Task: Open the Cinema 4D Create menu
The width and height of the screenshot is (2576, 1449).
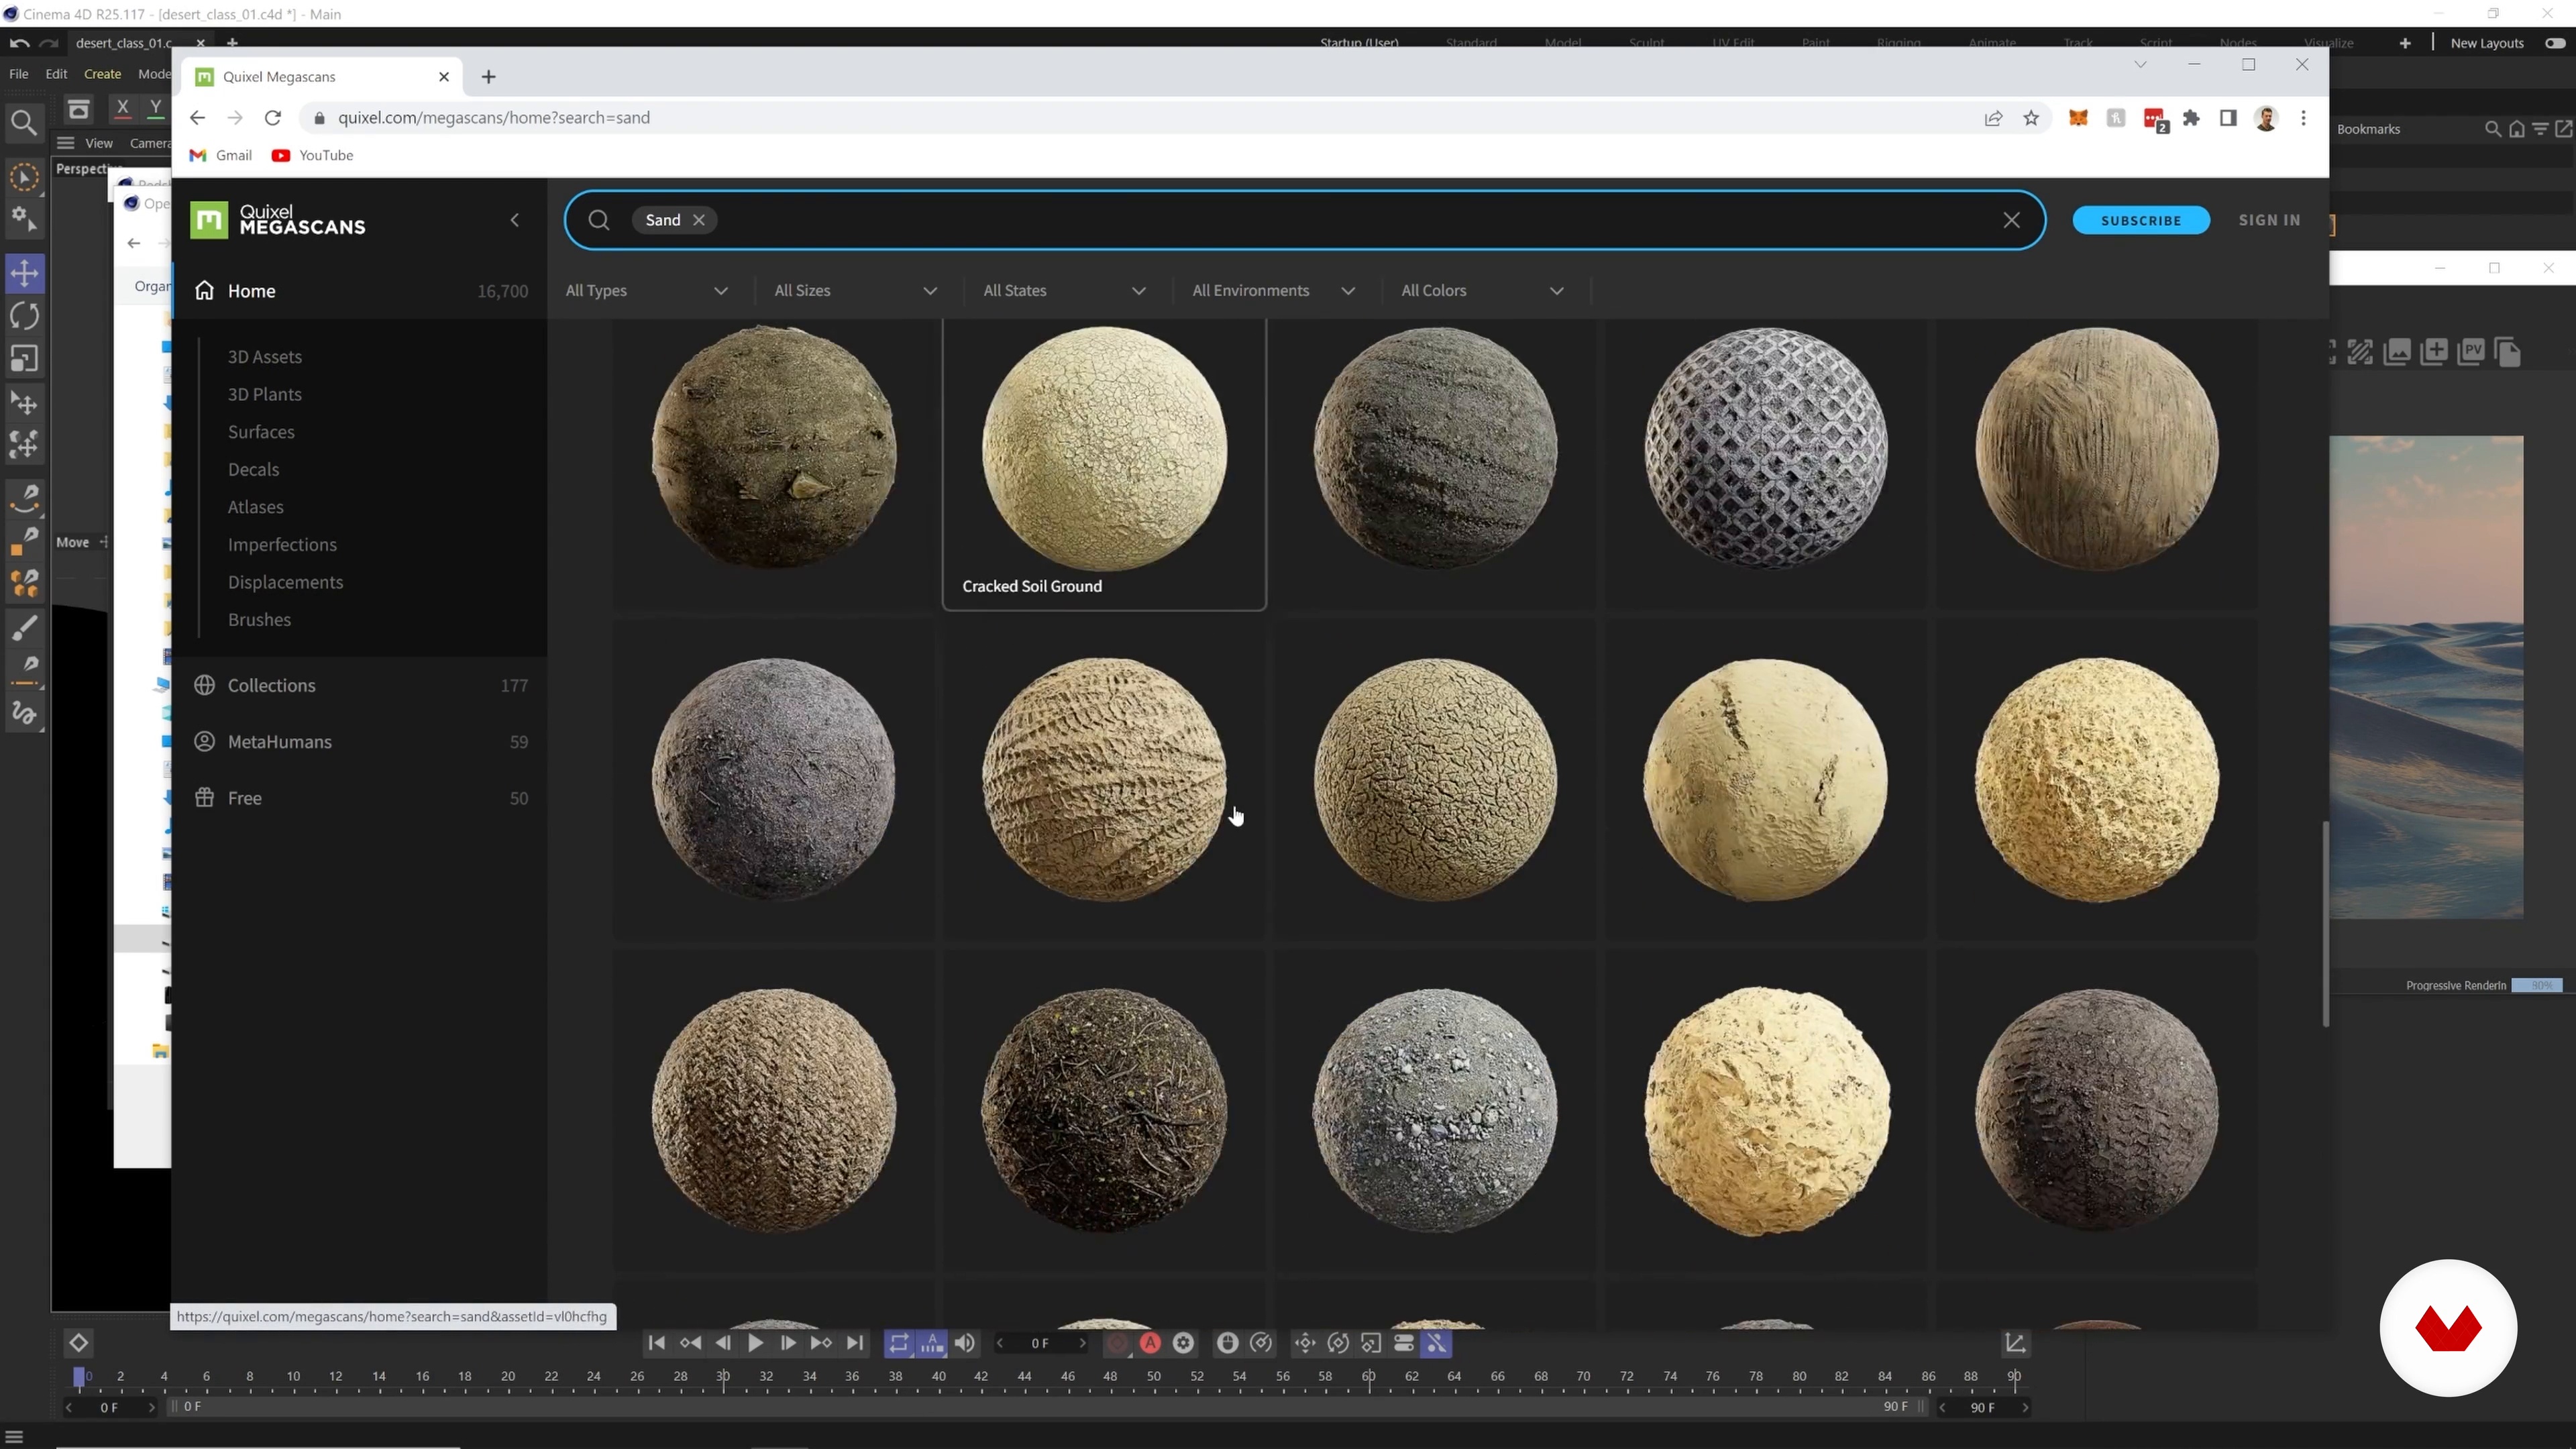Action: (x=102, y=74)
